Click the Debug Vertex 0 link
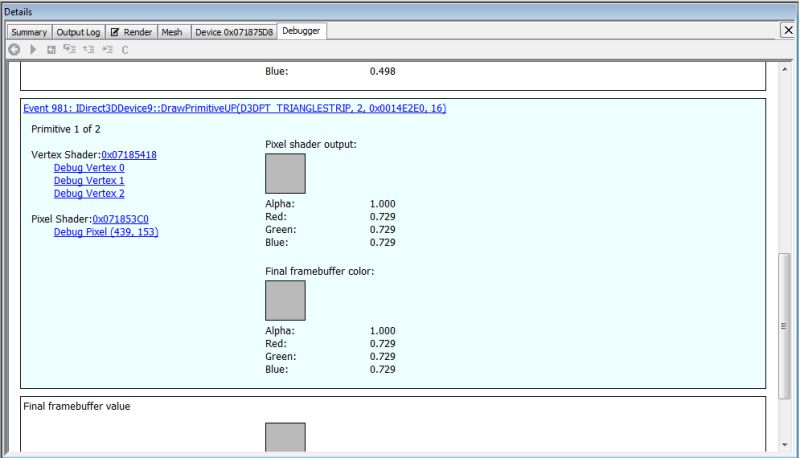Viewport: 800px width, 458px height. (89, 167)
